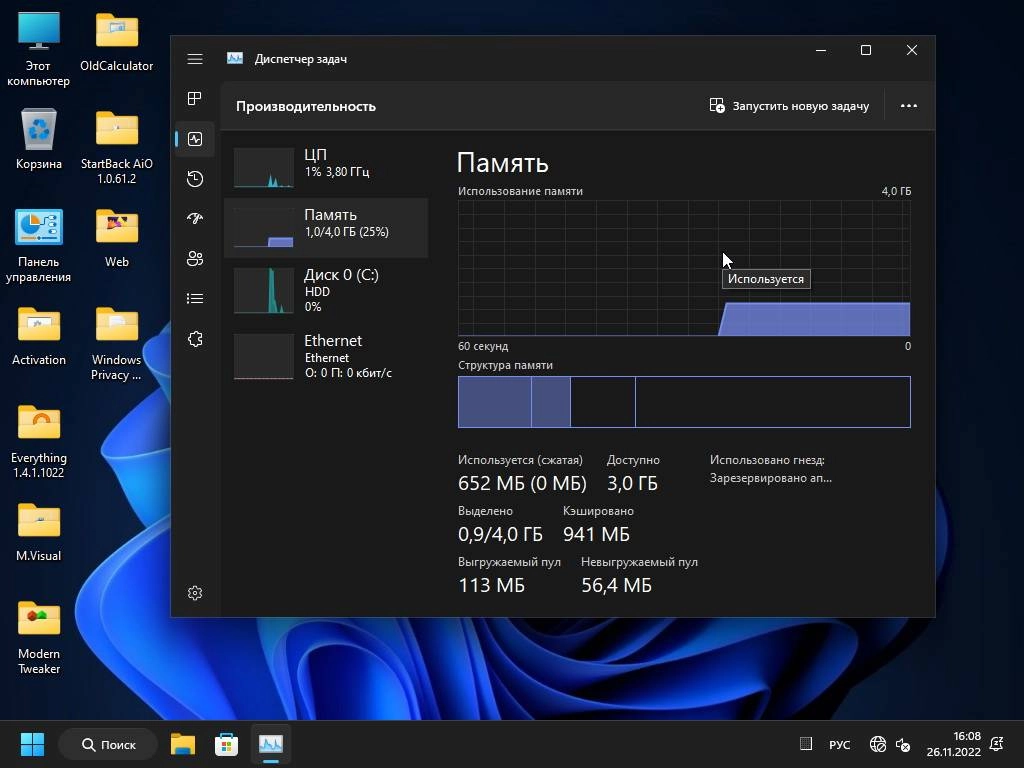Maximize the Task Manager window
1024x768 pixels.
(x=866, y=50)
